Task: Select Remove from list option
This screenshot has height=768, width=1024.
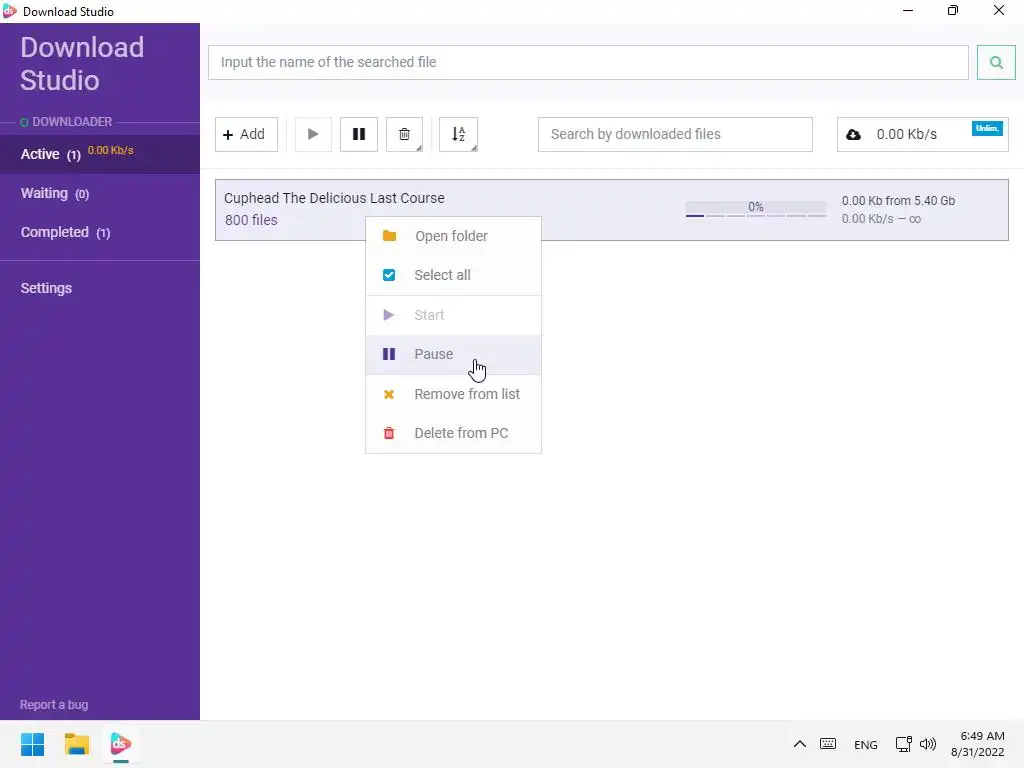Action: click(453, 394)
